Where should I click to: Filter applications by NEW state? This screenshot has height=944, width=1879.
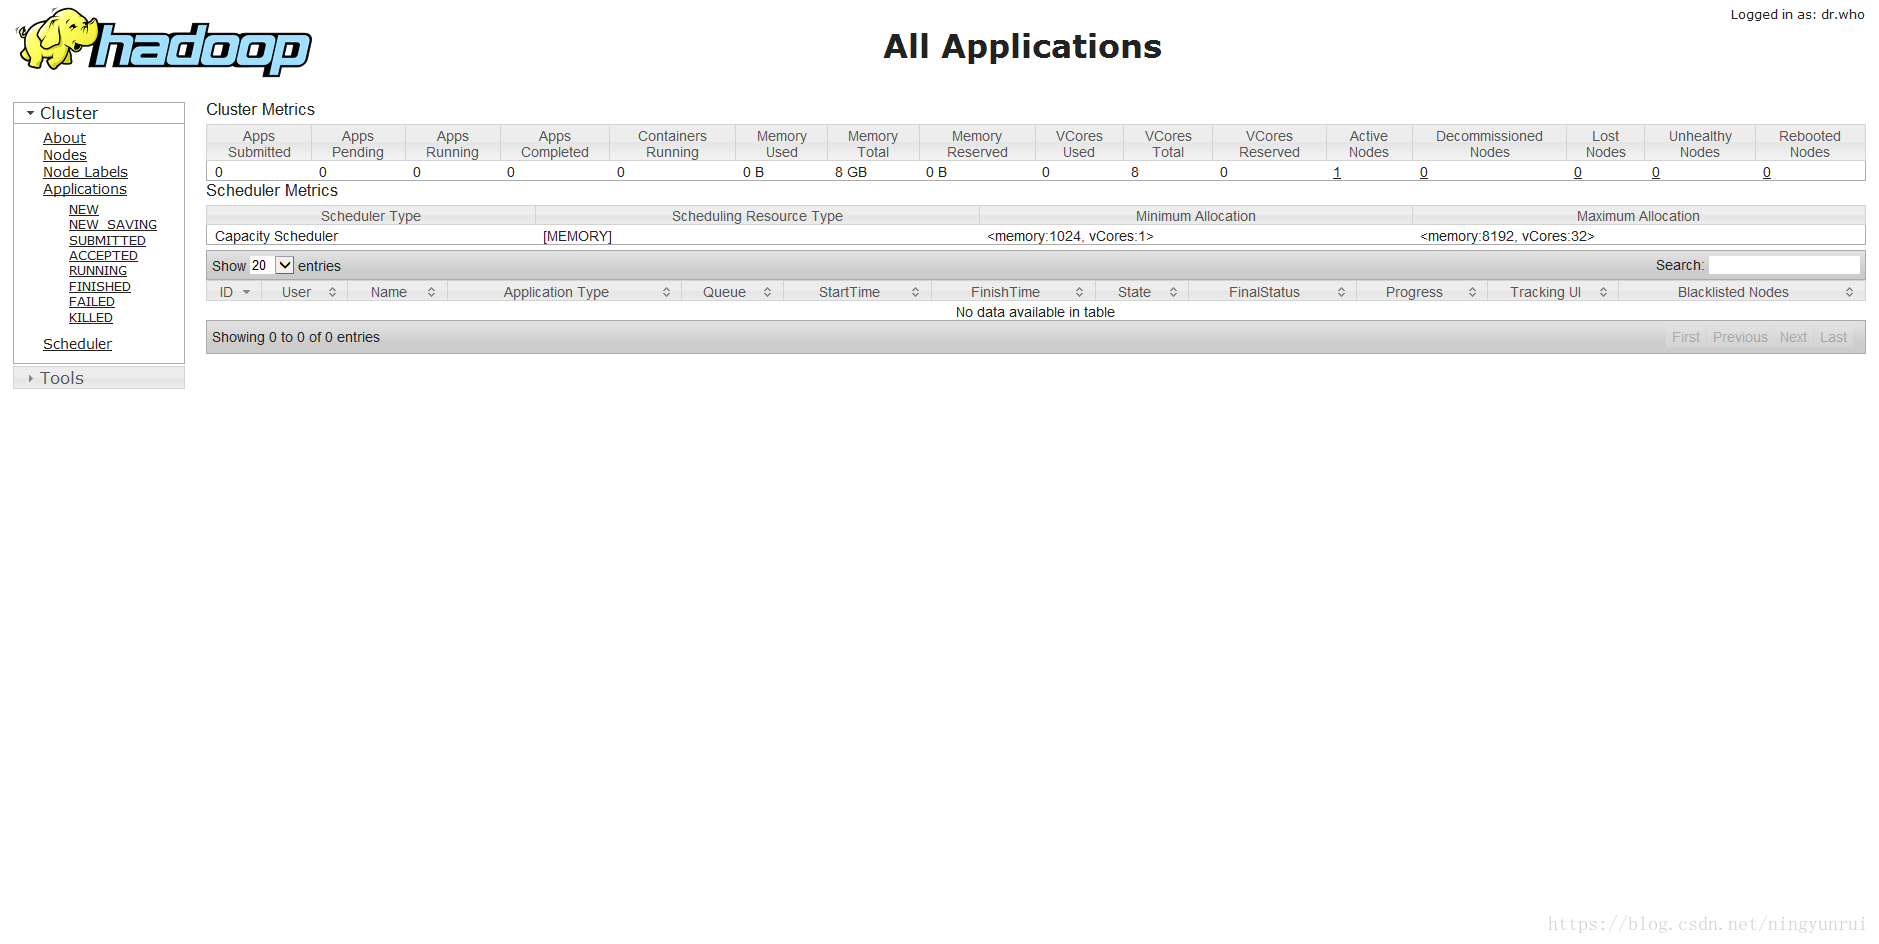point(84,210)
